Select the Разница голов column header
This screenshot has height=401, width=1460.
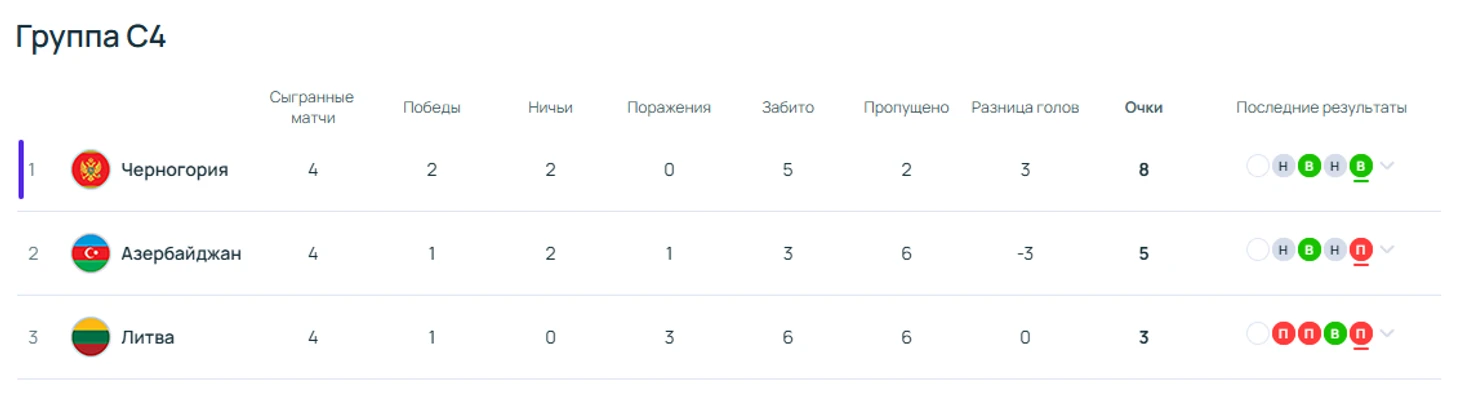click(1025, 108)
